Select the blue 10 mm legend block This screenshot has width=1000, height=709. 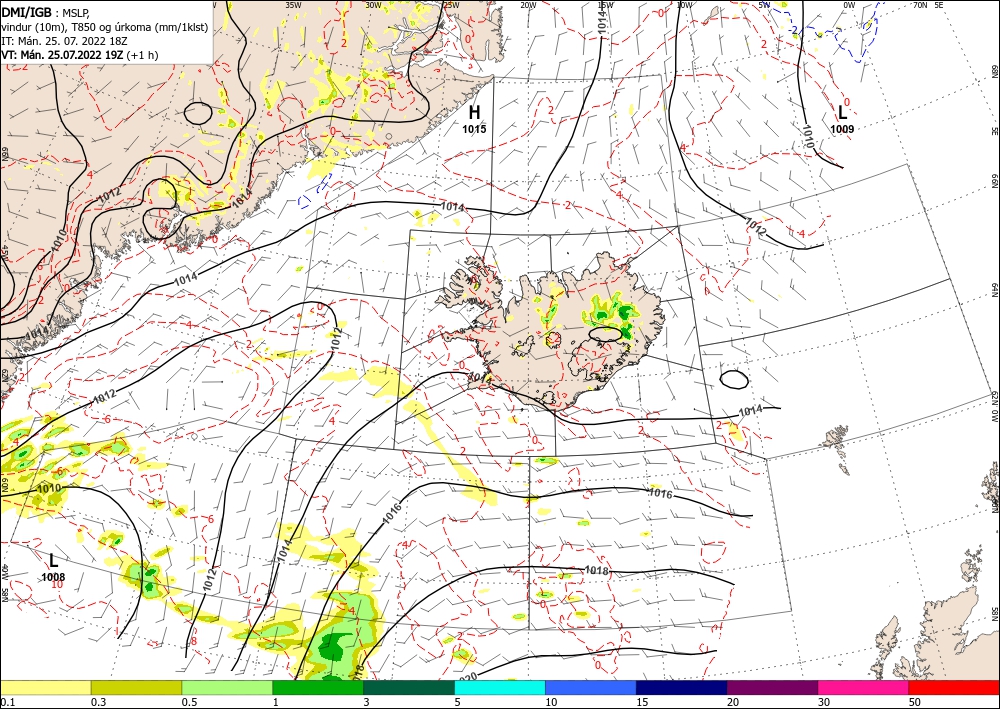point(591,687)
